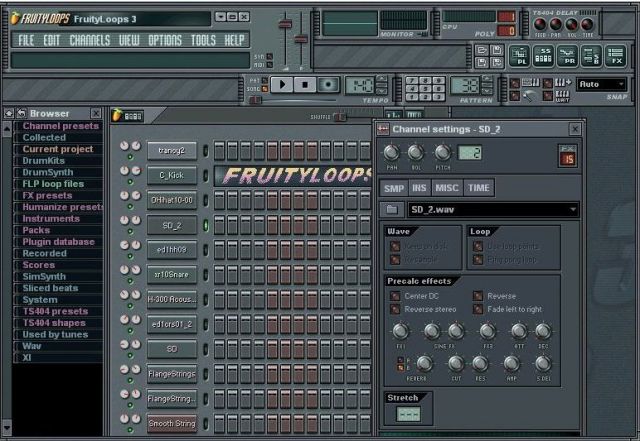Image resolution: width=640 pixels, height=441 pixels.
Task: Click the folder icon beside SD_2.wav
Action: [x=392, y=209]
